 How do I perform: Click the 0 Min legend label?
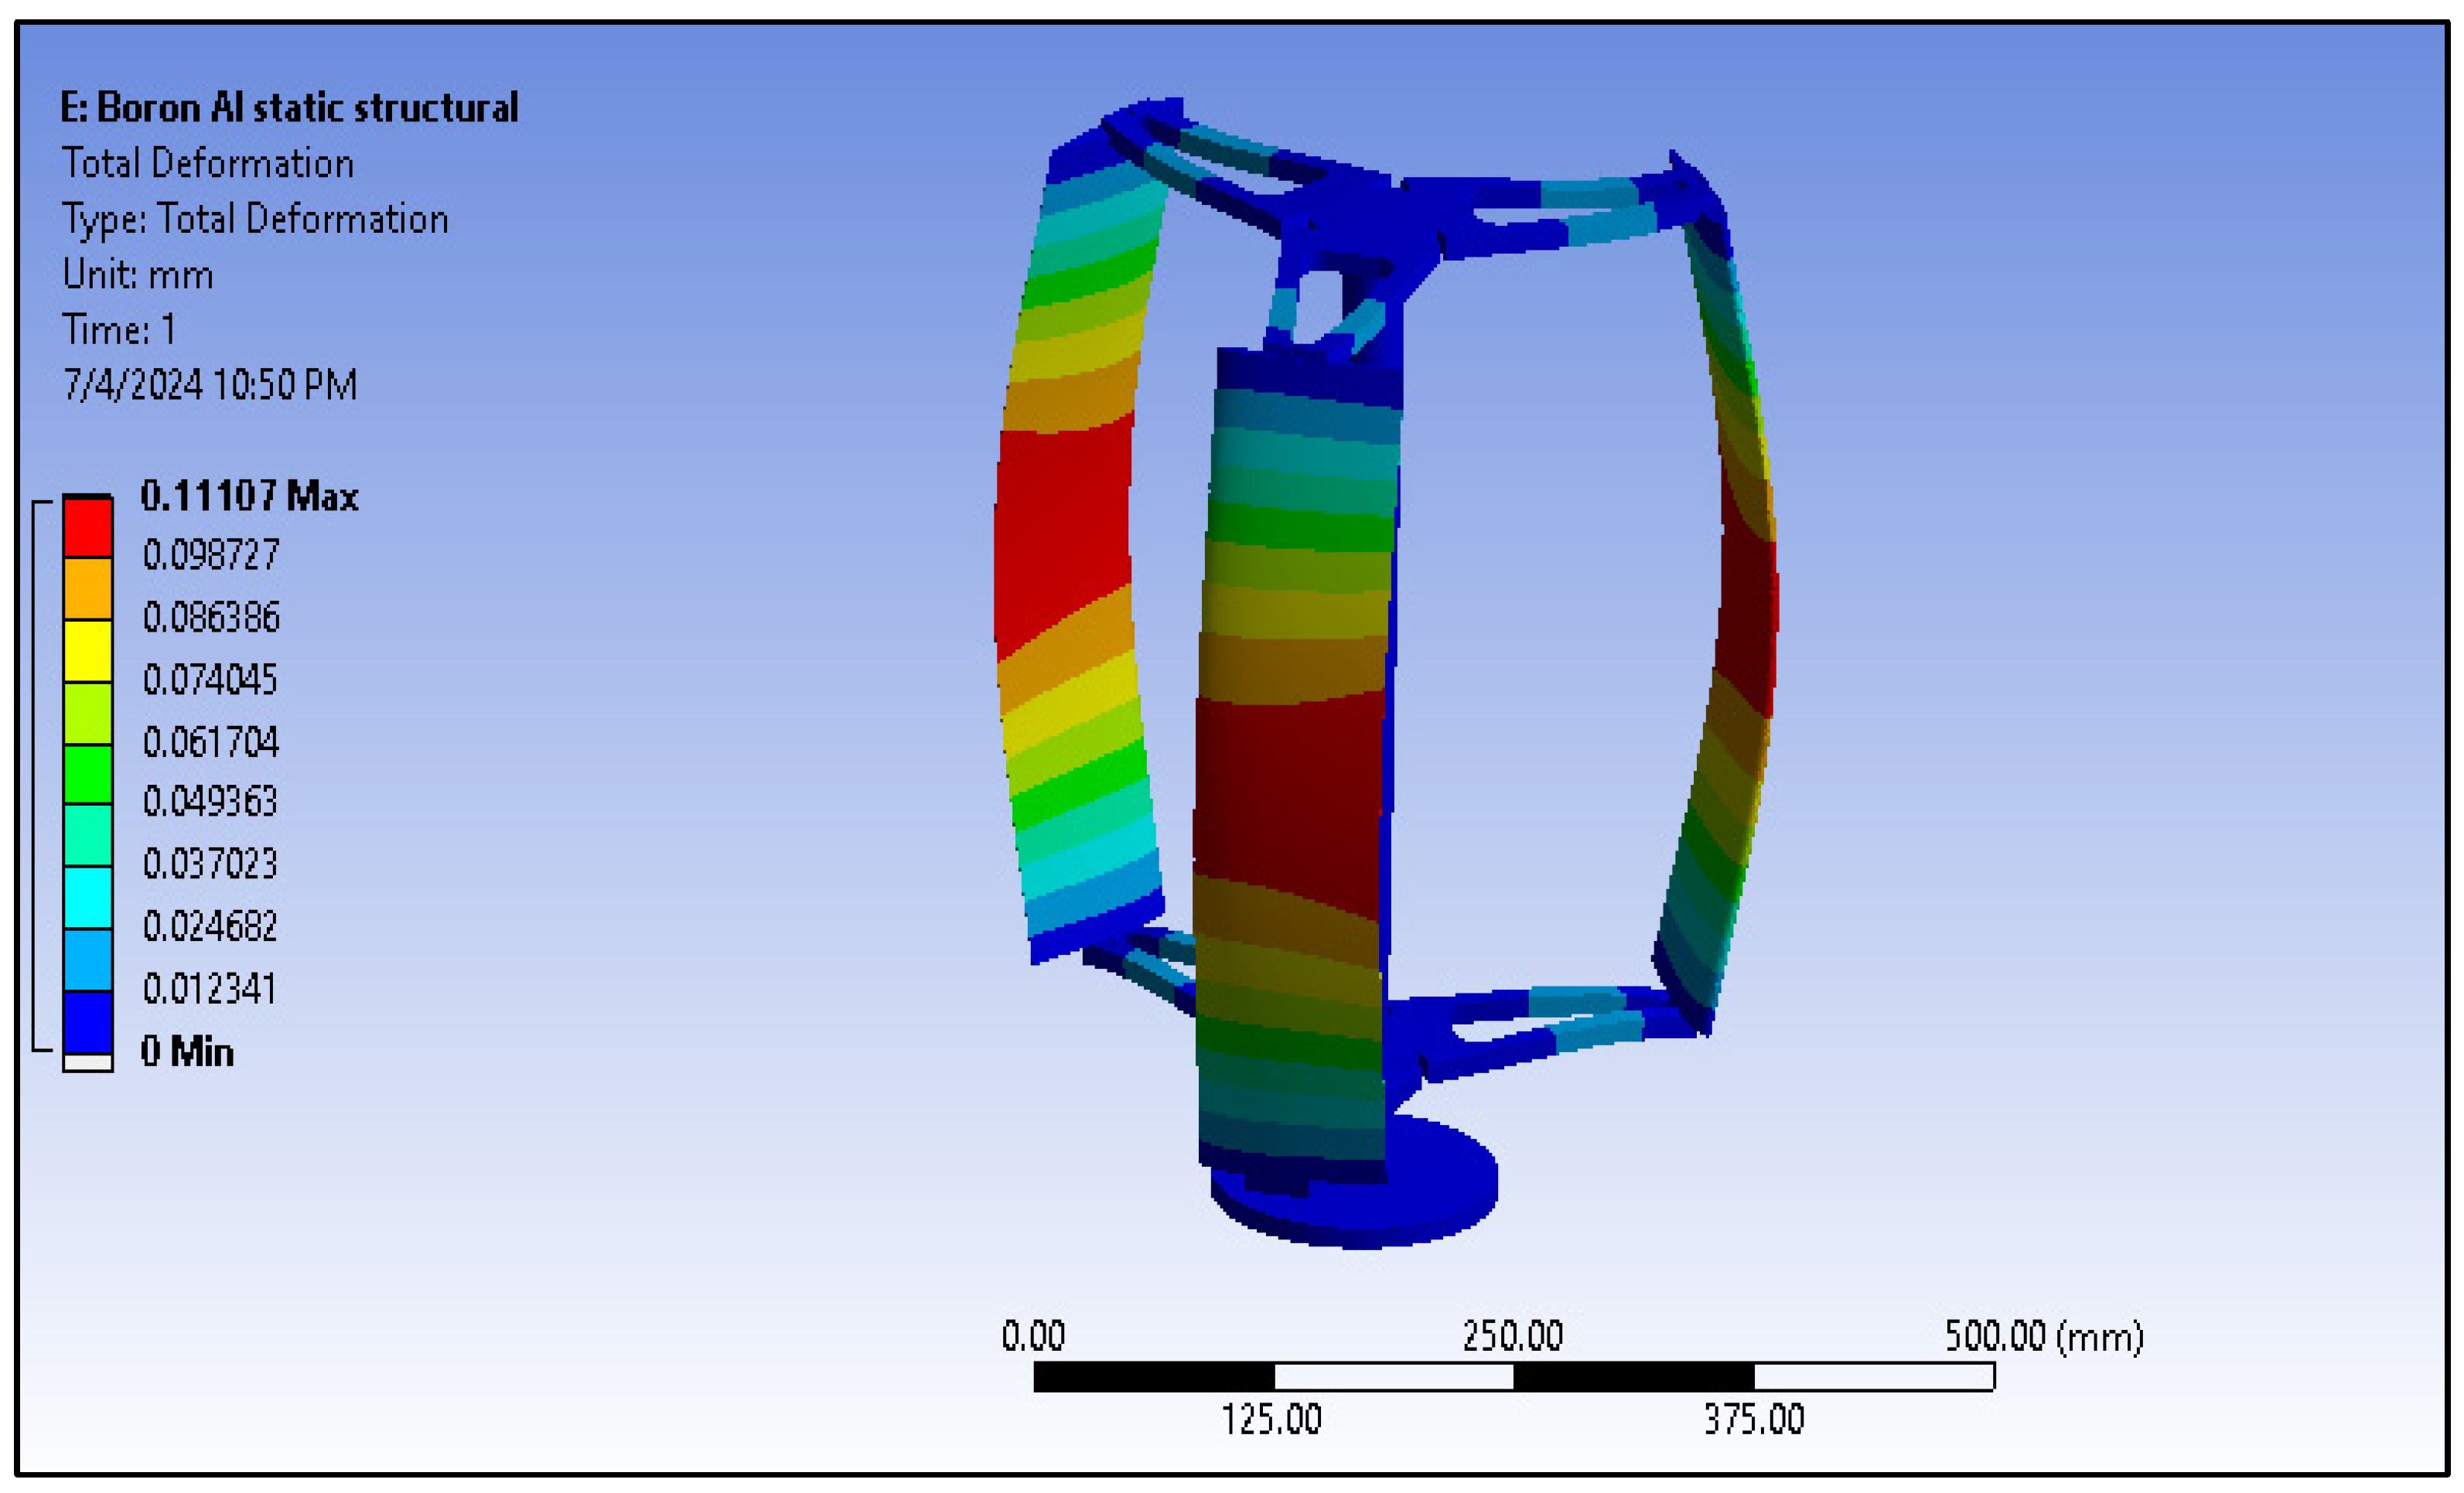tap(187, 1052)
